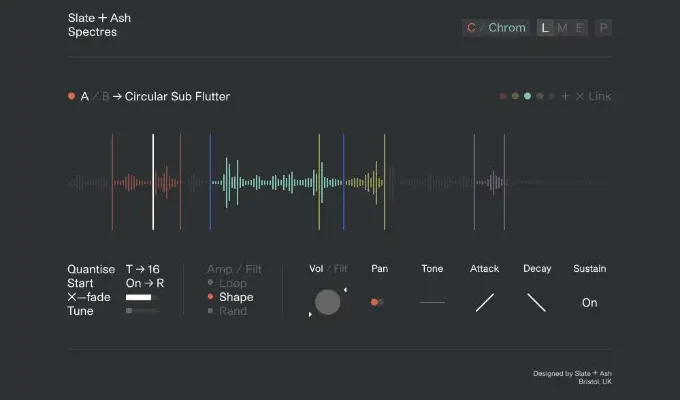Adjust the X-fade slider bar

(141, 297)
